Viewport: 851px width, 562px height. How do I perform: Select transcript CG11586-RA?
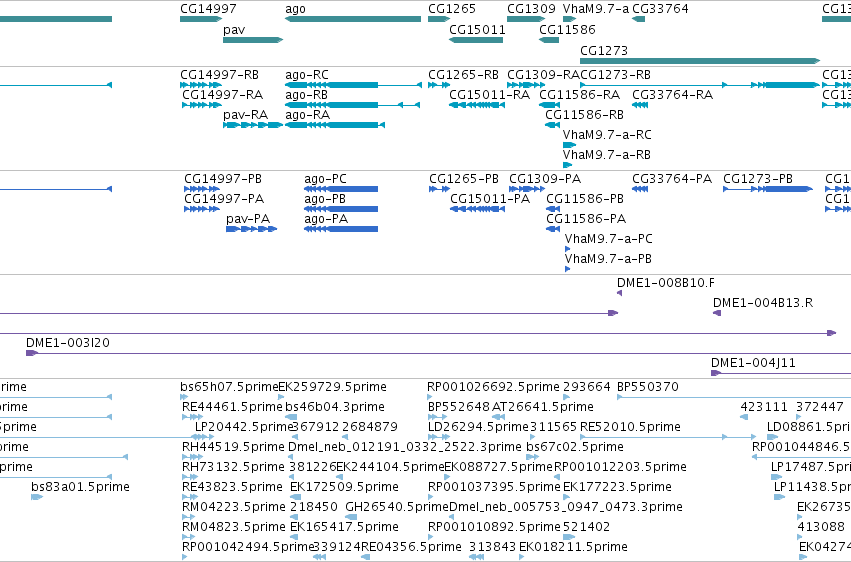(579, 94)
